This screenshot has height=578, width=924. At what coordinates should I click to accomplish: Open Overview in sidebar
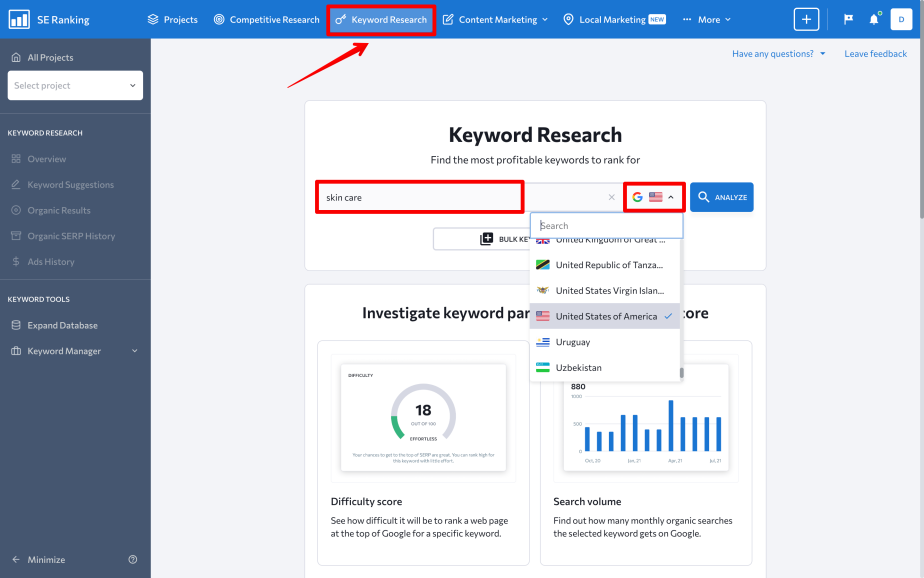39,158
